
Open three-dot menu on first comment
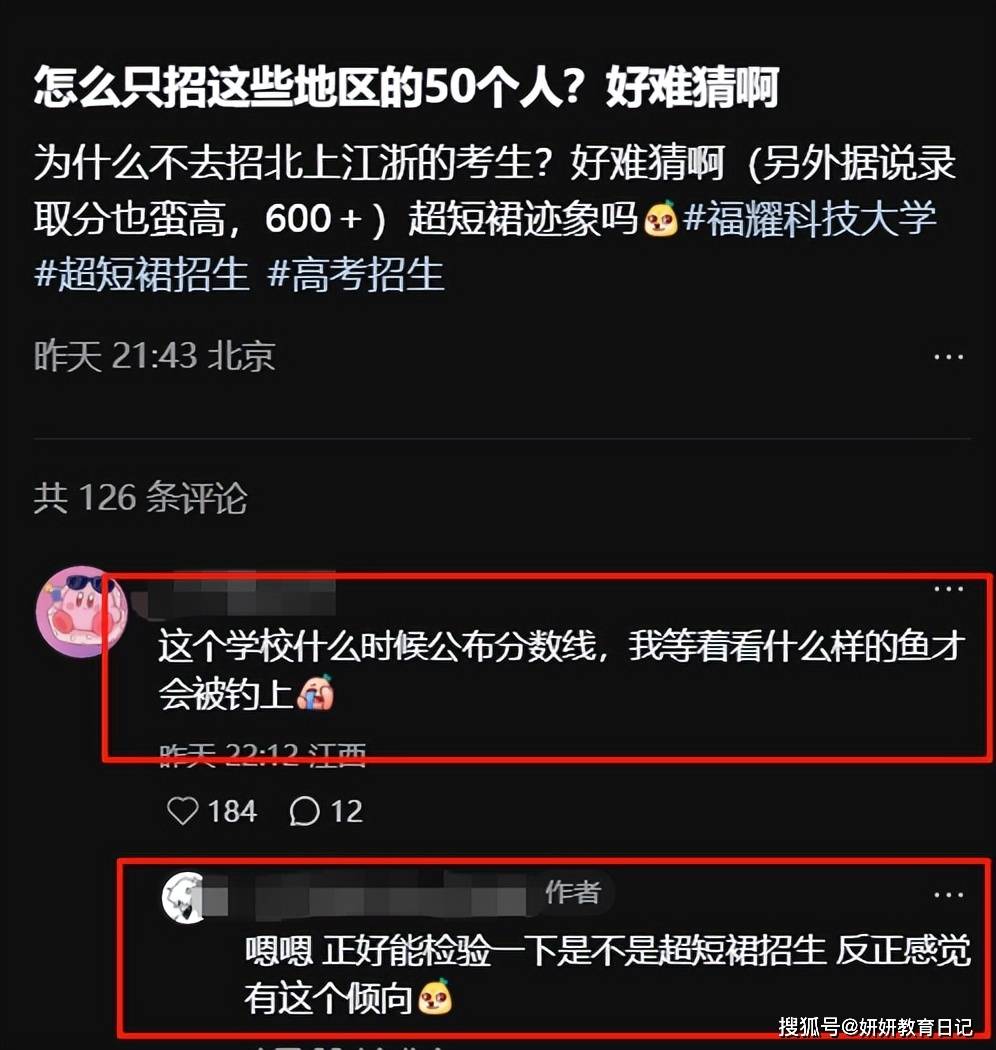point(948,589)
